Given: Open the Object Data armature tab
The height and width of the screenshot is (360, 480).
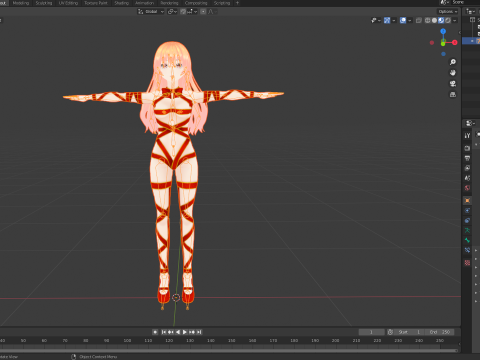Looking at the screenshot, I should (x=467, y=230).
